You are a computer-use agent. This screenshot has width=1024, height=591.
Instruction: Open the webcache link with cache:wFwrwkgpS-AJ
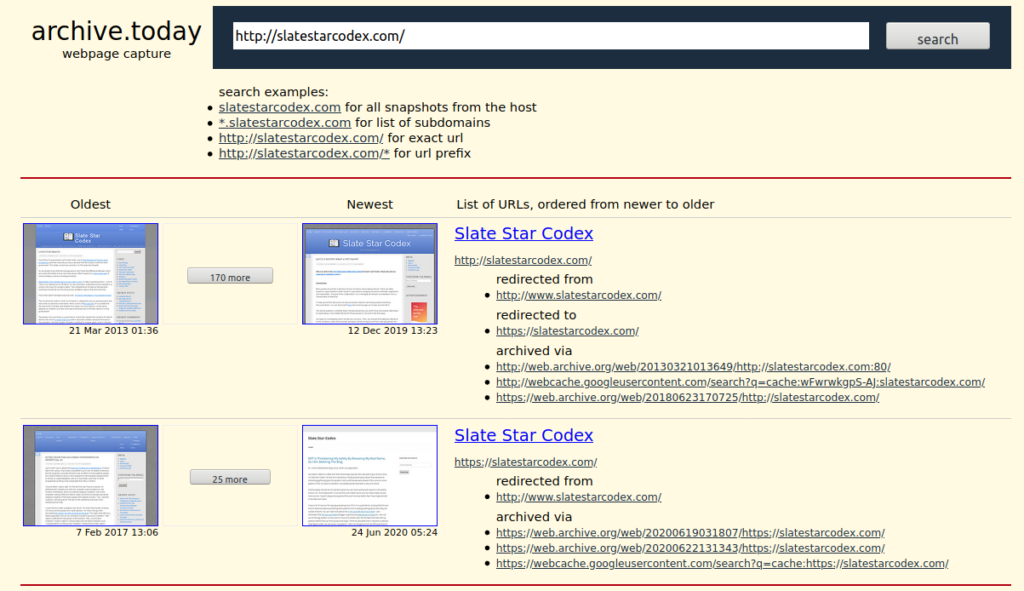click(741, 382)
